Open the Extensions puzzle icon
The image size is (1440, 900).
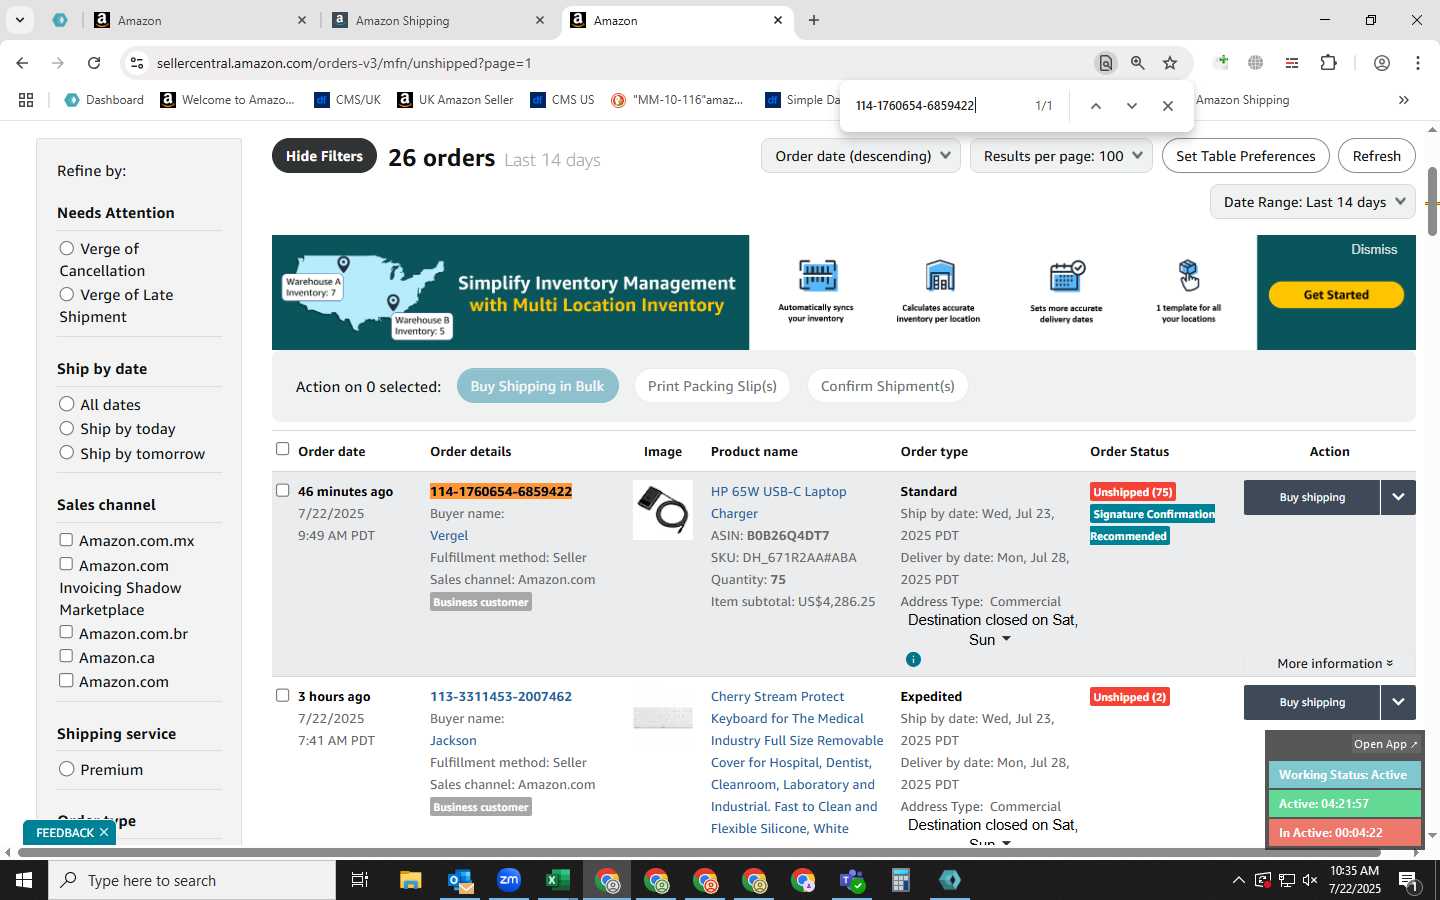coord(1328,63)
